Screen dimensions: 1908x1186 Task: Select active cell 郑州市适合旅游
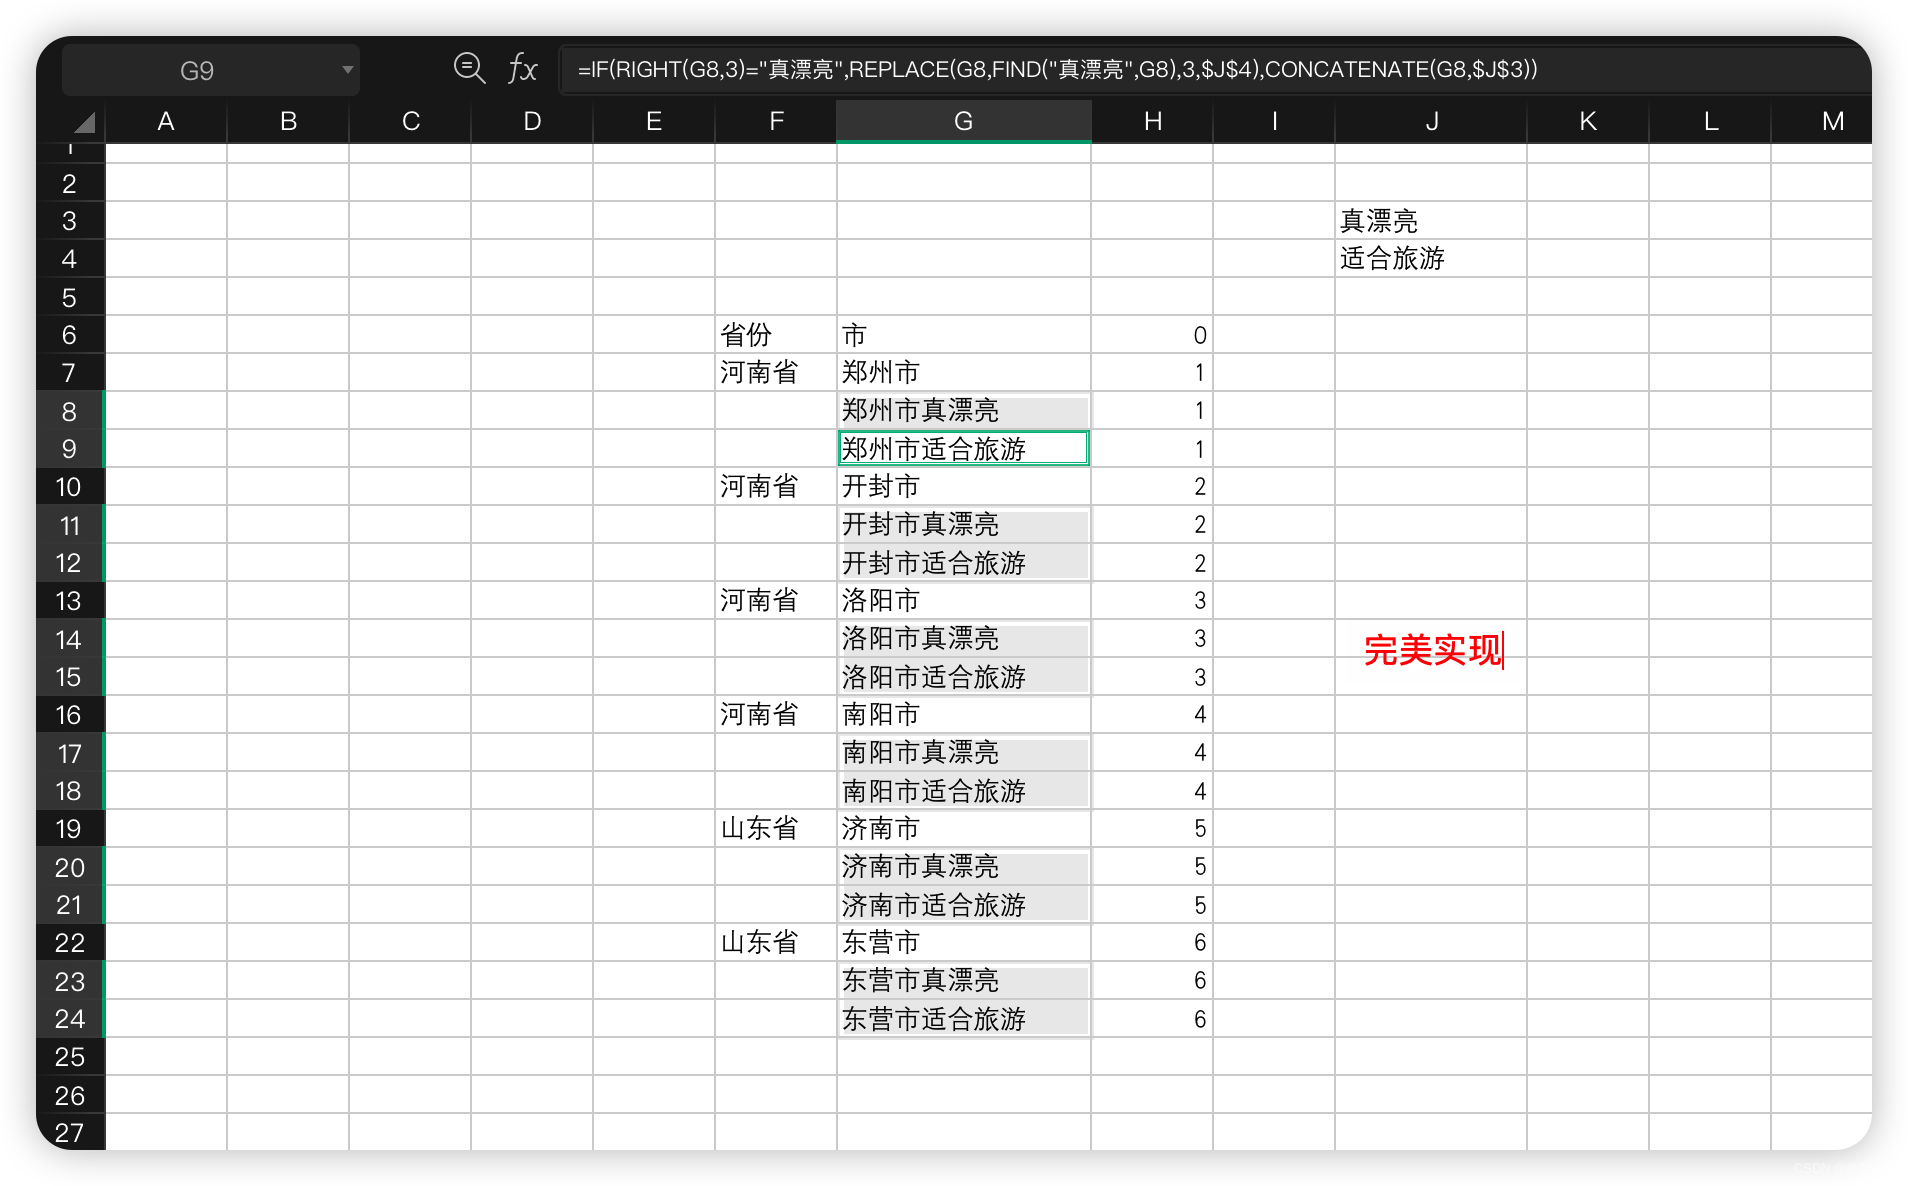point(964,449)
